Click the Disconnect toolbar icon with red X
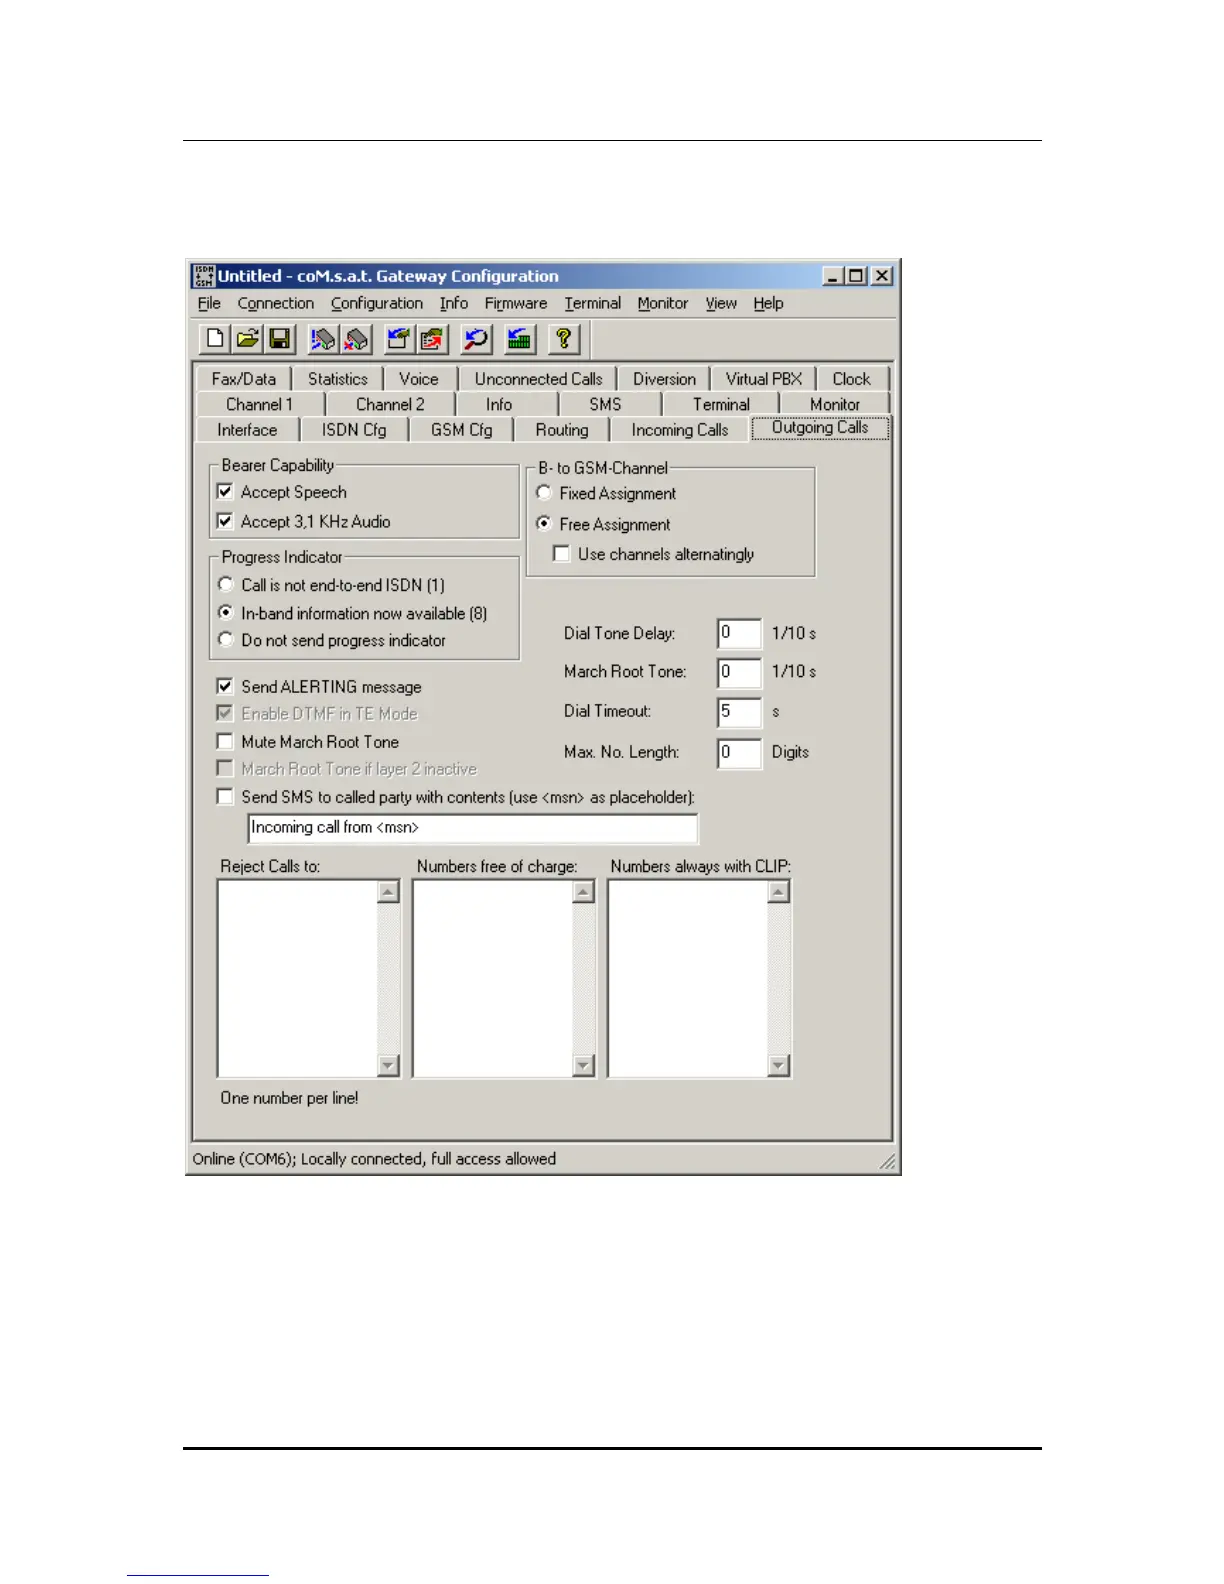Screen dimensions: 1224x1584 (355, 340)
